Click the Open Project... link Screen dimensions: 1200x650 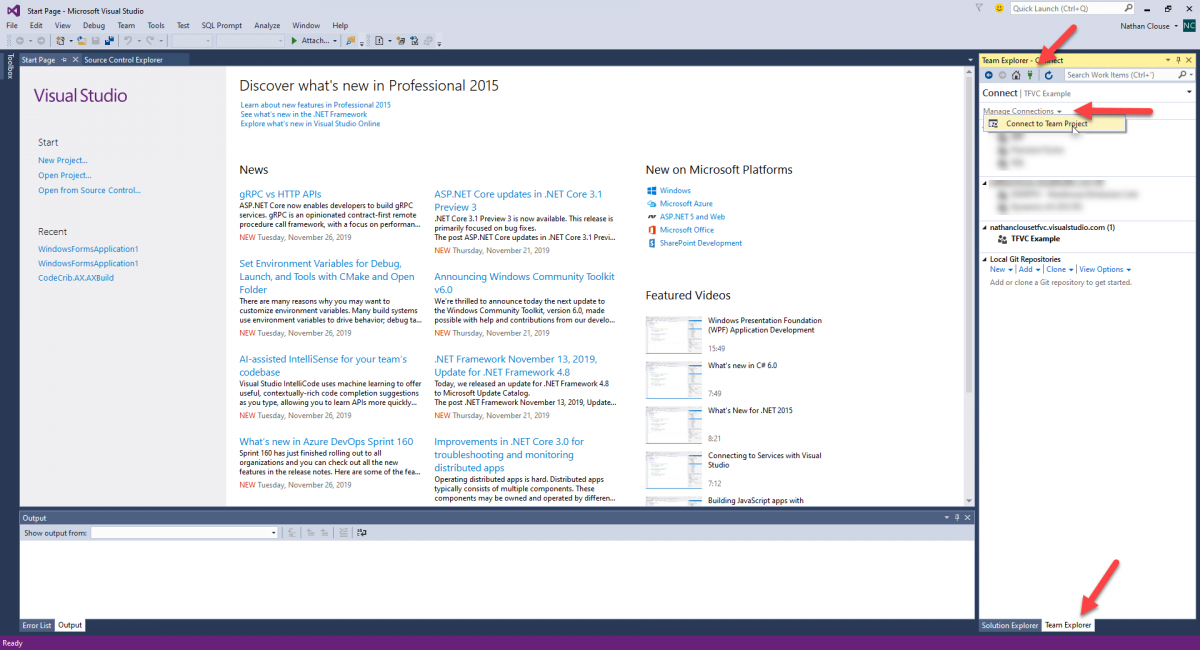(64, 175)
